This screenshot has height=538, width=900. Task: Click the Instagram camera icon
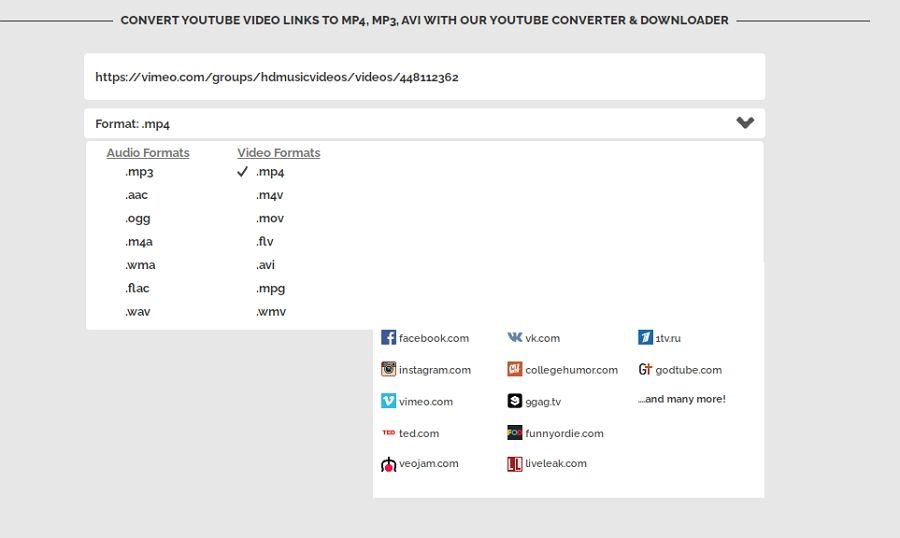pyautogui.click(x=388, y=370)
